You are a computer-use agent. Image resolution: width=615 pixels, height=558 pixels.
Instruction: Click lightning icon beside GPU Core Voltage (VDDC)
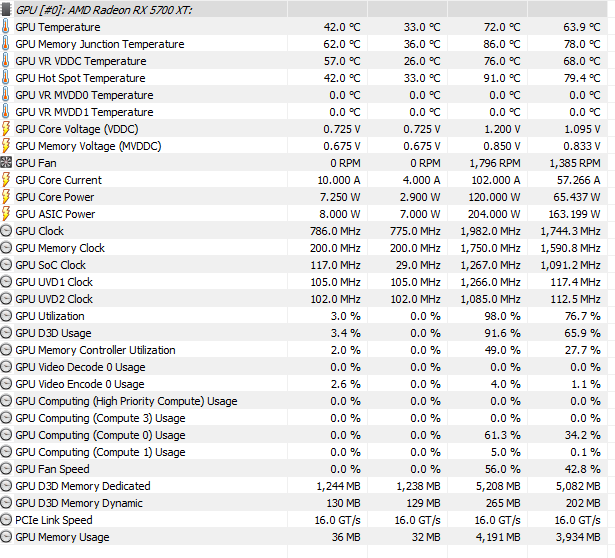[x=6, y=129]
